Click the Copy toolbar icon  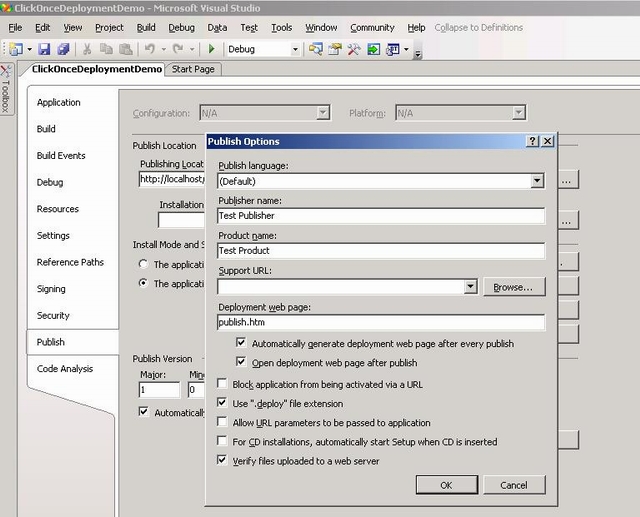(x=106, y=49)
